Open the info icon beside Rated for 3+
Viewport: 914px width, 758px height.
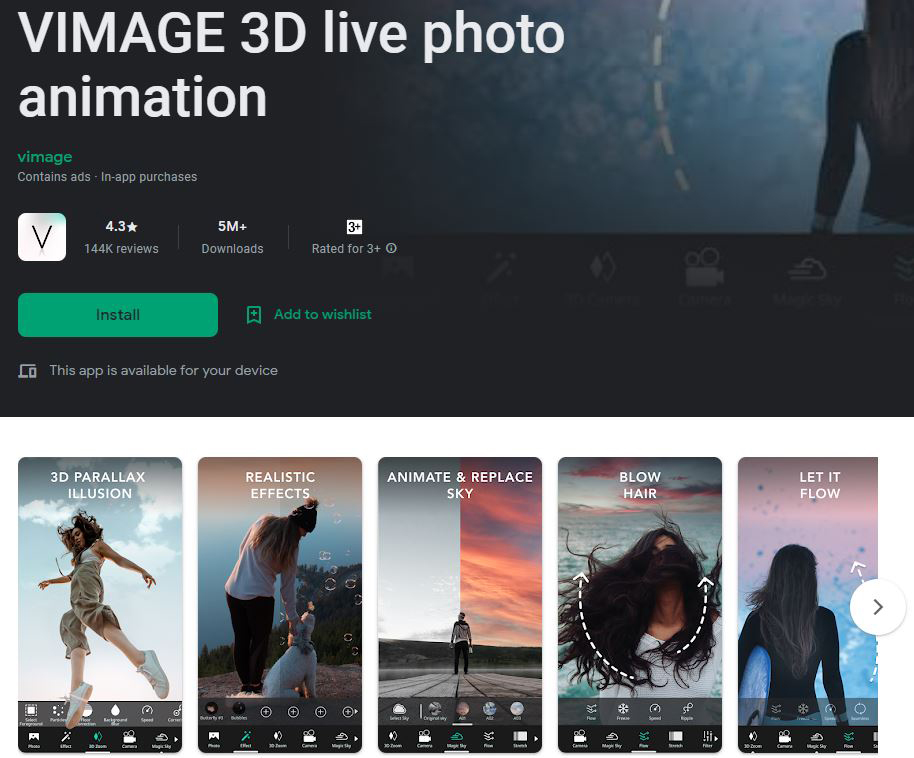(391, 248)
